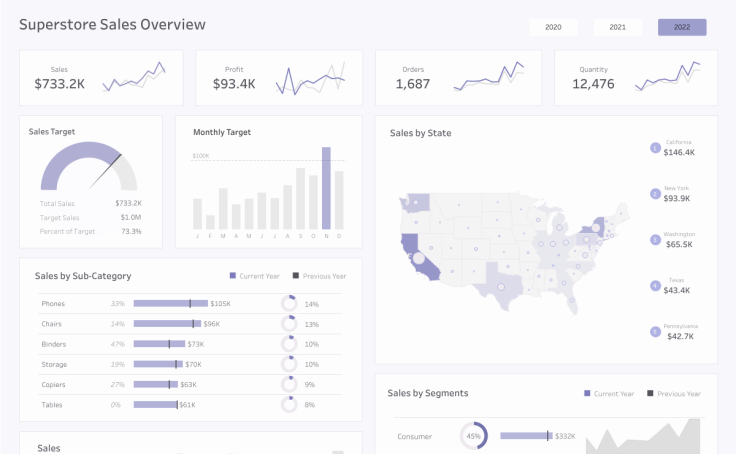Click the Quantity sparkline chart
This screenshot has width=736, height=454.
coord(668,77)
